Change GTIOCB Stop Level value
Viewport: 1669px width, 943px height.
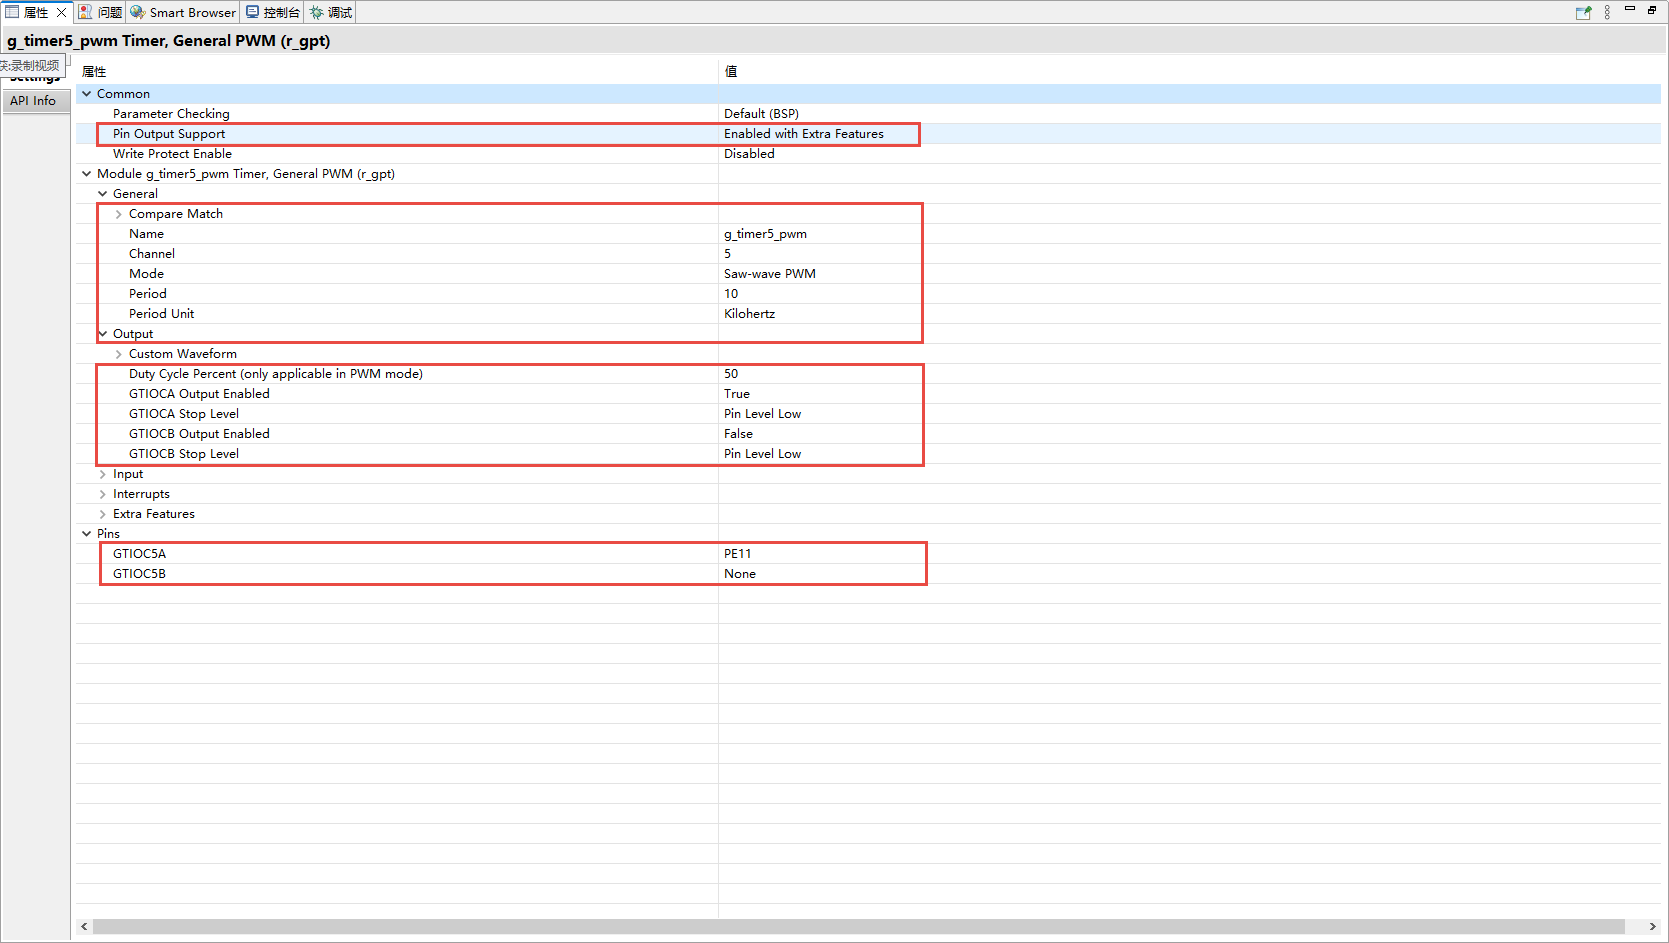762,454
